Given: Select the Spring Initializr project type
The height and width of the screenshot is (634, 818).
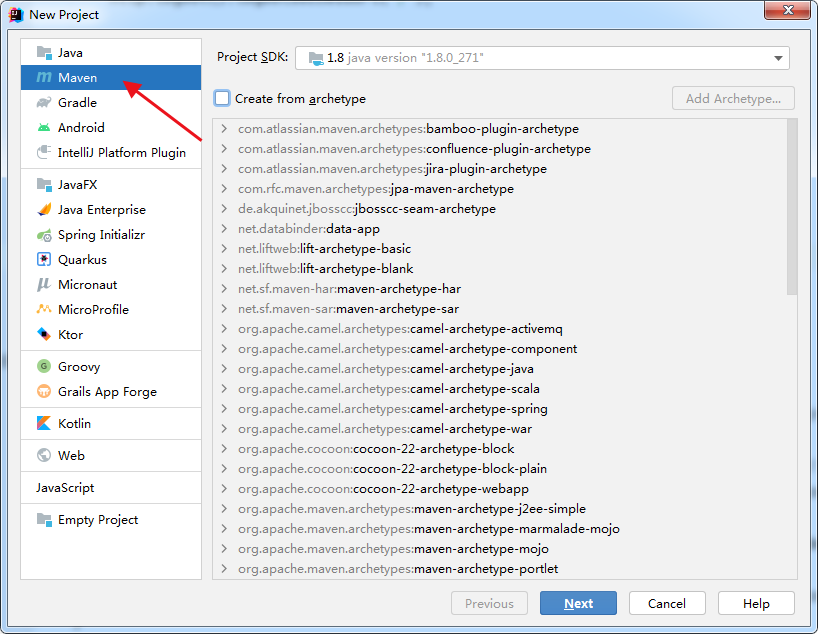Looking at the screenshot, I should click(111, 235).
